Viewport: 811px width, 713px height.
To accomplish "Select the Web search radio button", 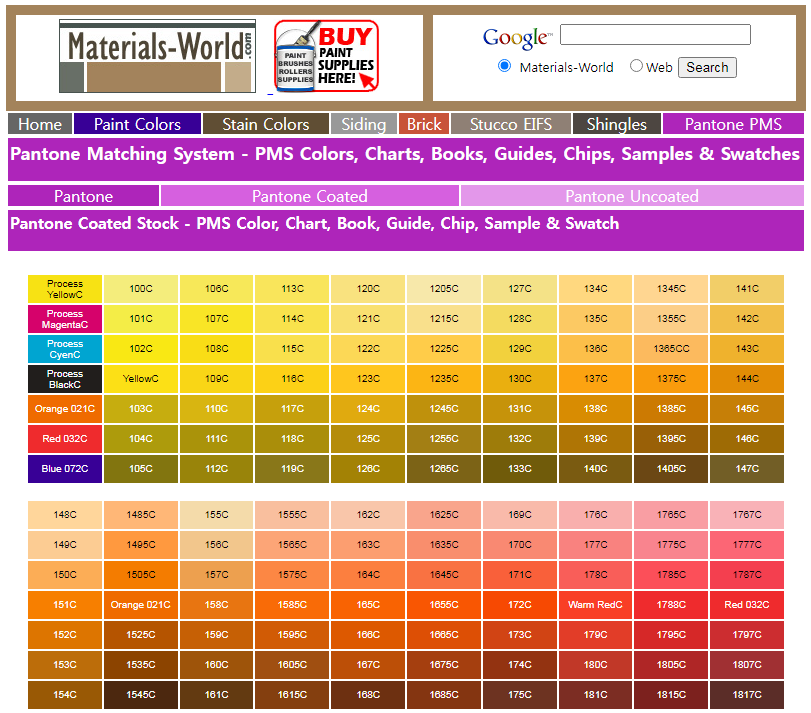I will click(636, 66).
